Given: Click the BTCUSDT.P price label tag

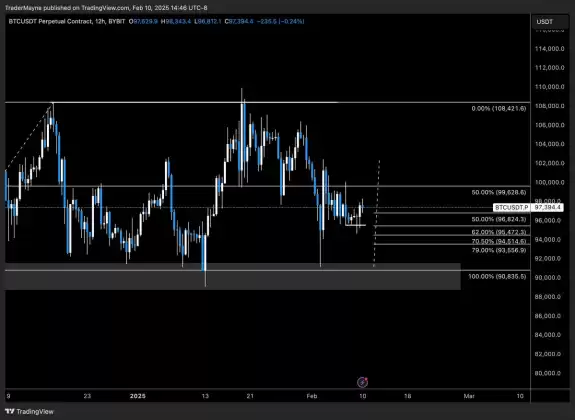Looking at the screenshot, I should [512, 208].
